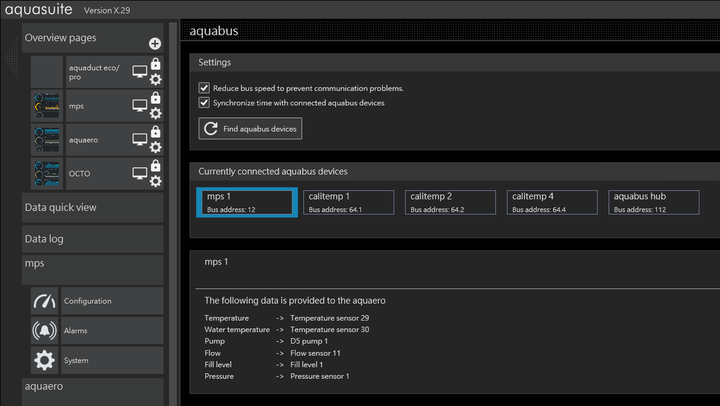Open the mps overview page thumbnail
This screenshot has width=720, height=406.
[47, 106]
